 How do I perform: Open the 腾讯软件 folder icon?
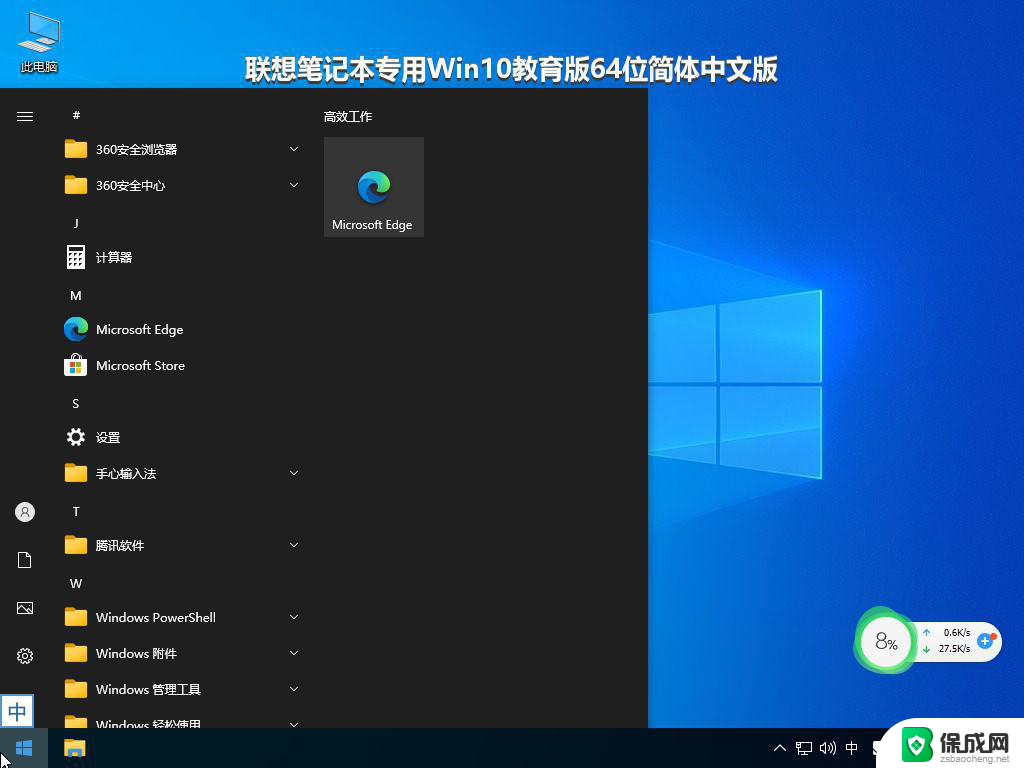point(76,545)
